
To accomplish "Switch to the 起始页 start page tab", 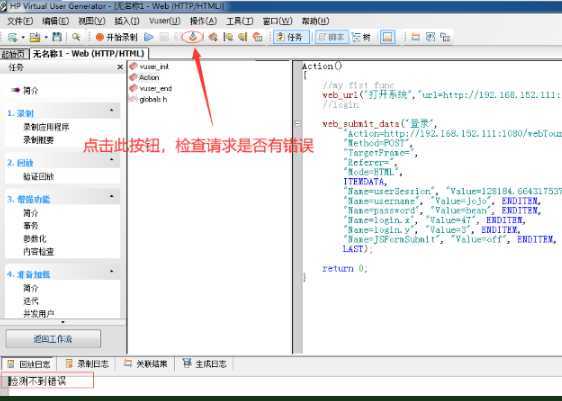I will [x=14, y=54].
